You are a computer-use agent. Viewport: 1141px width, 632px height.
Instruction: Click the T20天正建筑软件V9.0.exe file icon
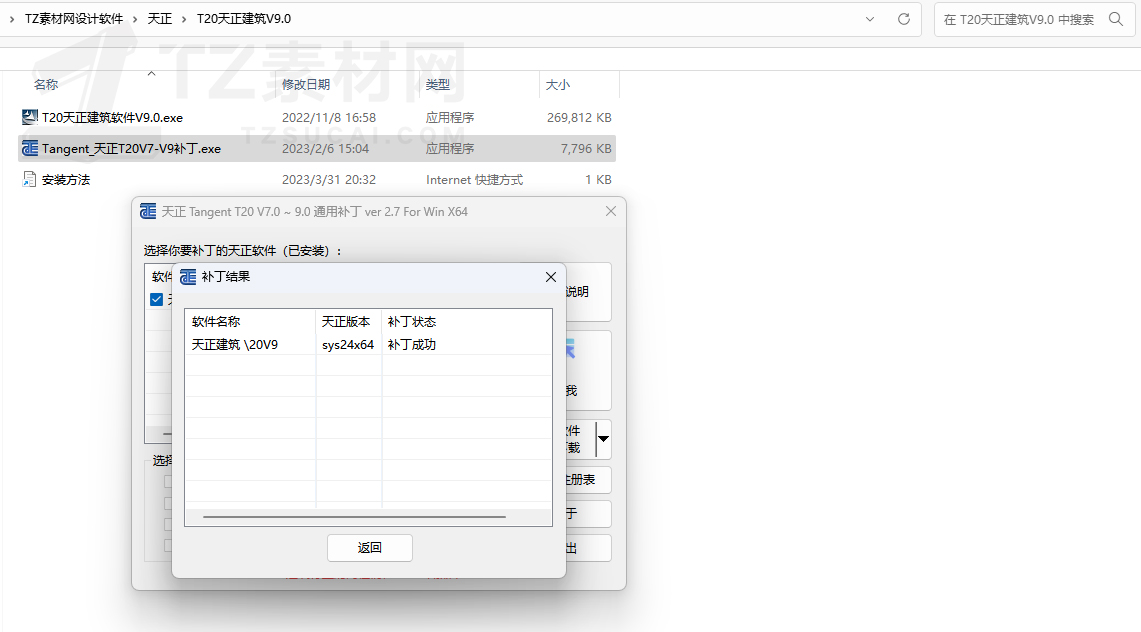pyautogui.click(x=29, y=117)
